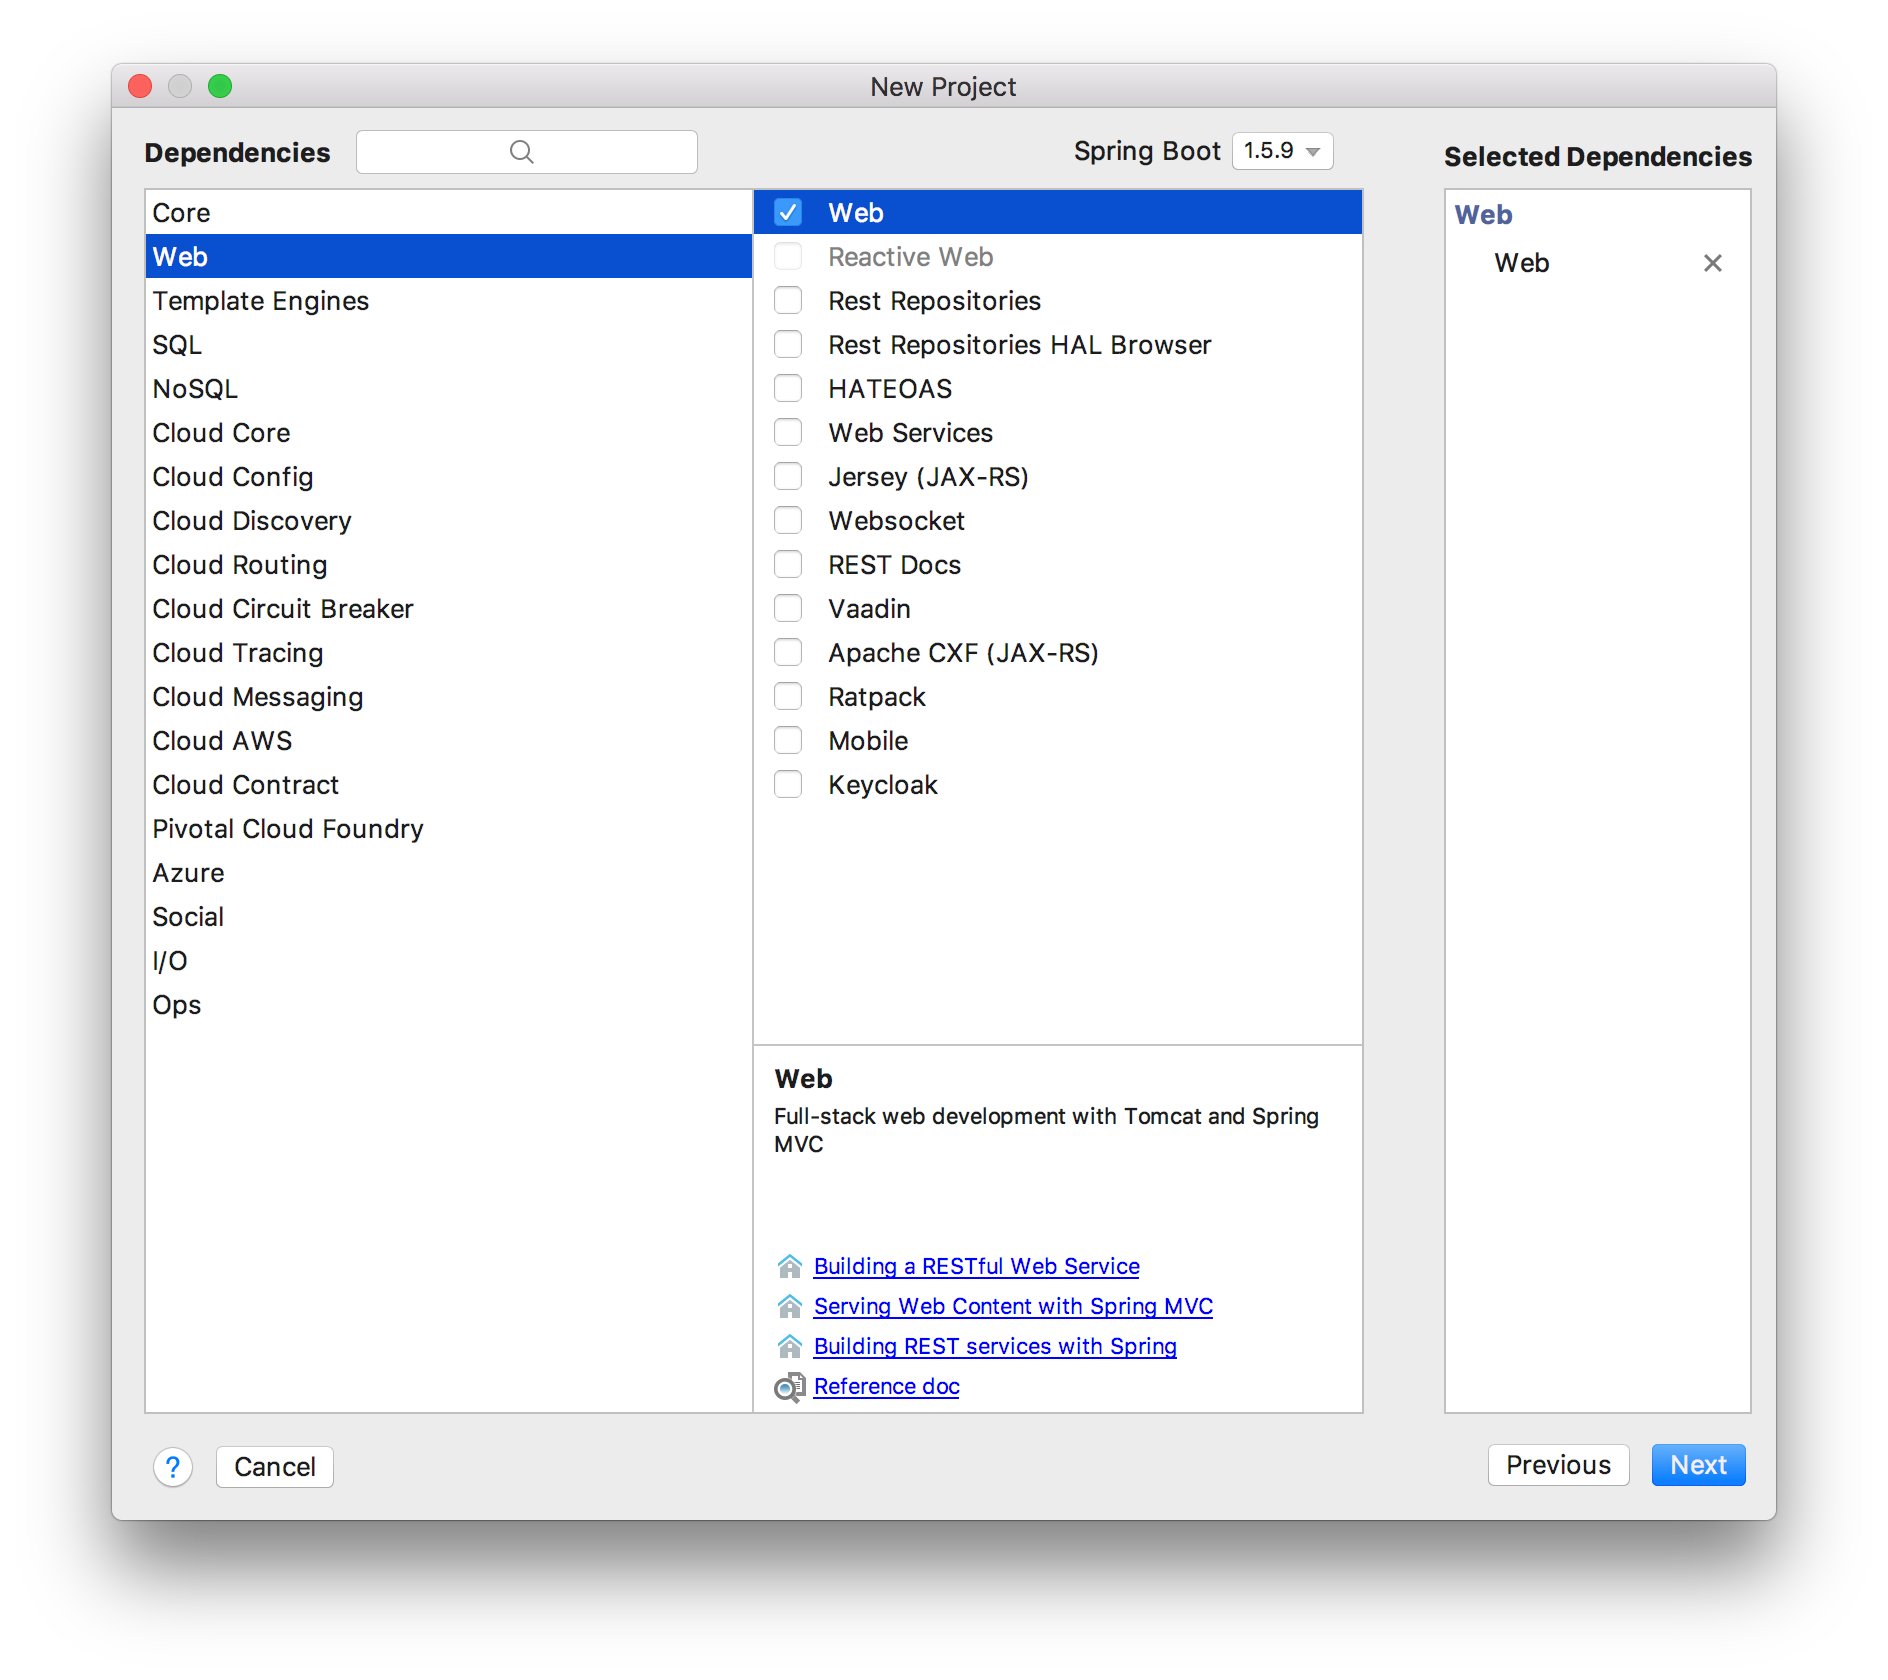The width and height of the screenshot is (1888, 1680).
Task: Click the Reference doc icon
Action: coord(790,1387)
